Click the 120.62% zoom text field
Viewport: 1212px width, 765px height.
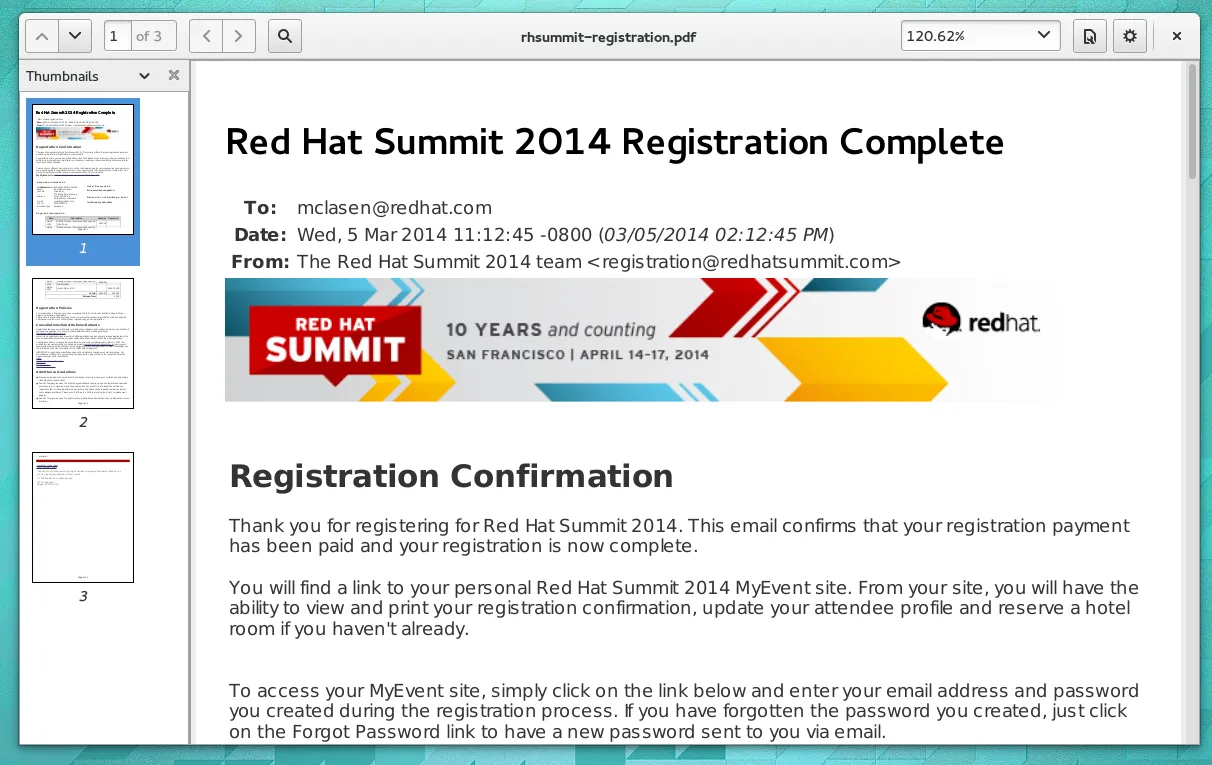(x=960, y=37)
